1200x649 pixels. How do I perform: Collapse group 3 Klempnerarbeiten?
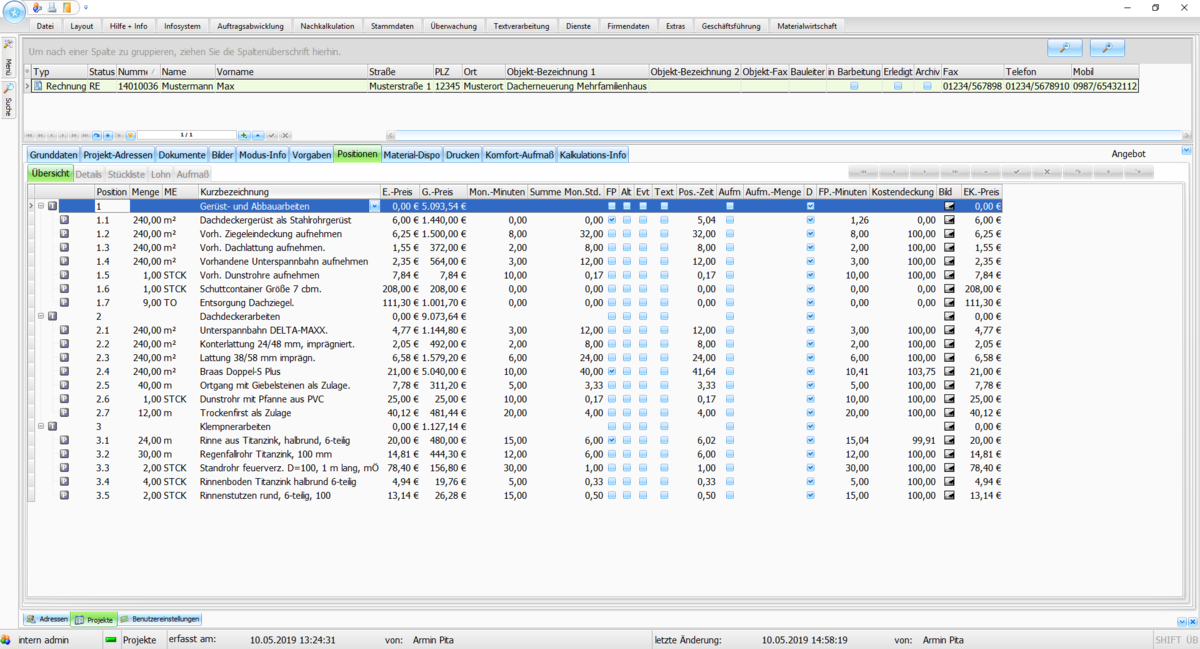pyautogui.click(x=41, y=426)
